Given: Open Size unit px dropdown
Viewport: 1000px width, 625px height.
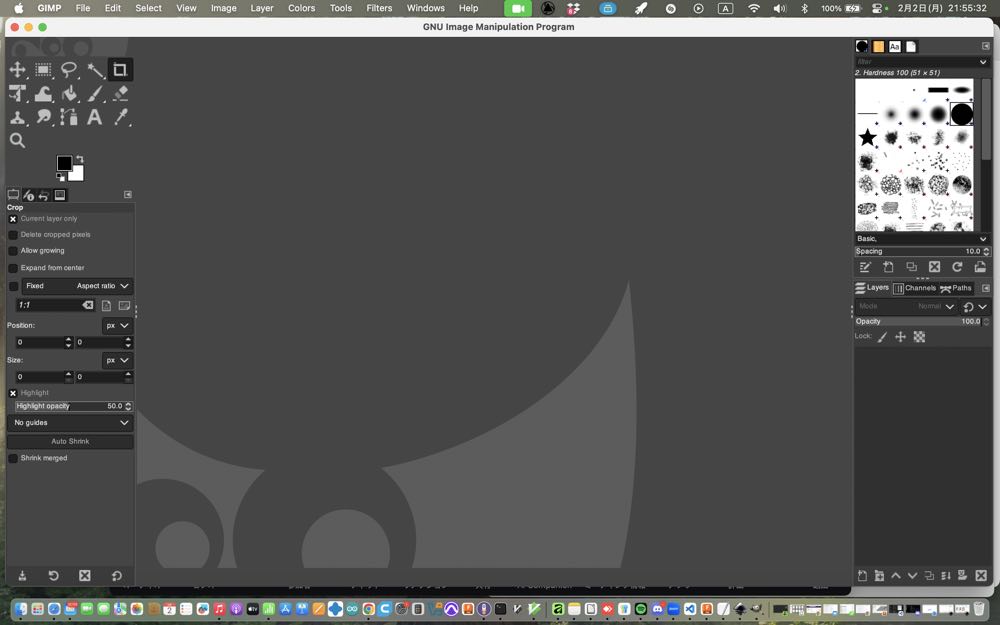Looking at the screenshot, I should (117, 360).
